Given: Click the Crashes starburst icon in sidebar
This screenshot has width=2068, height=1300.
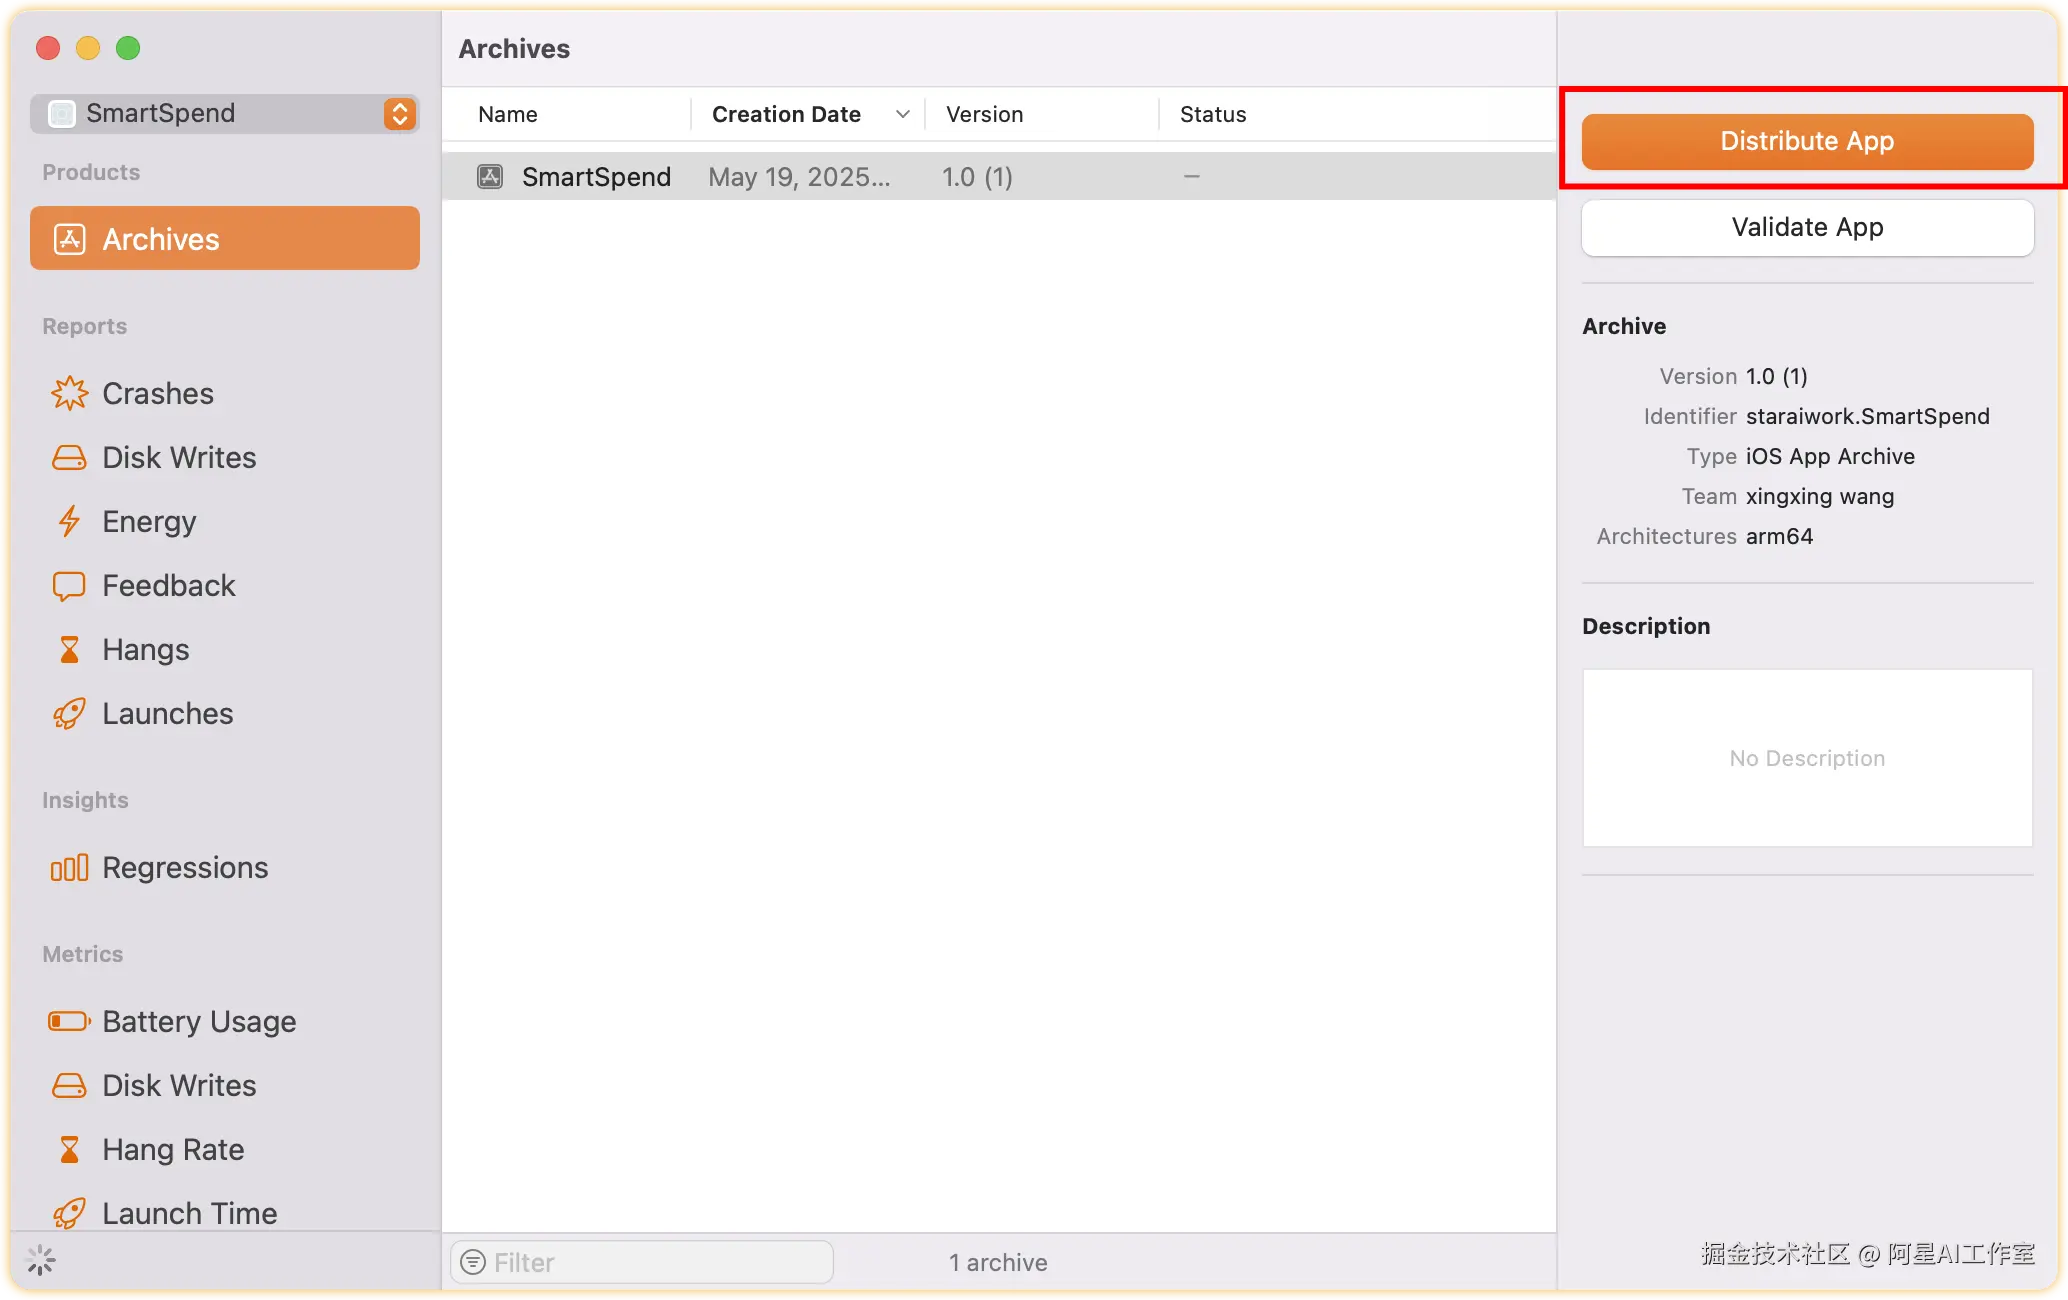Looking at the screenshot, I should (69, 393).
